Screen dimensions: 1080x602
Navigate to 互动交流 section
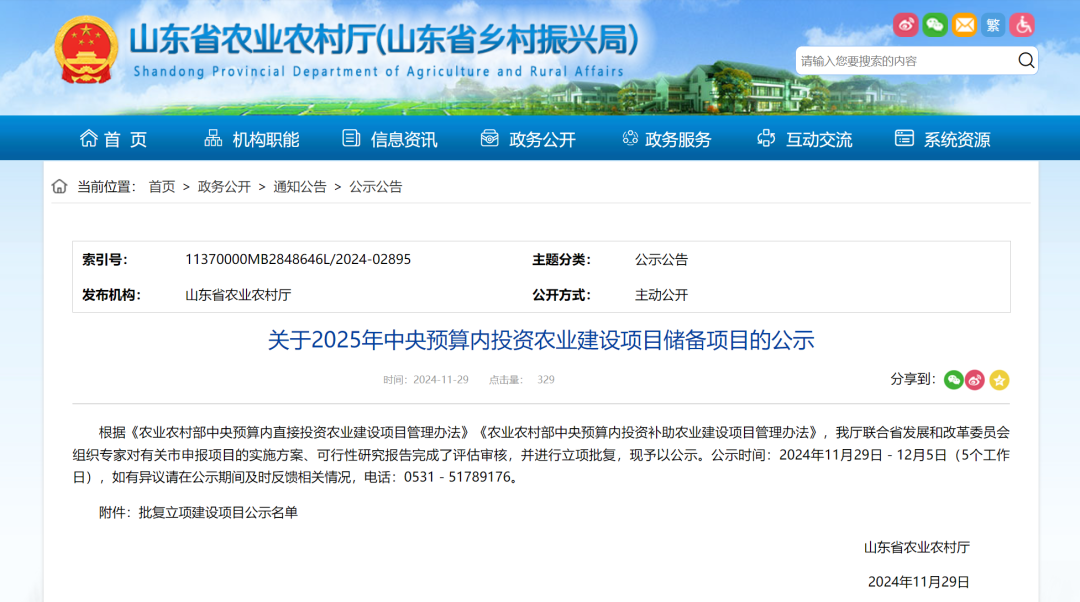[805, 139]
